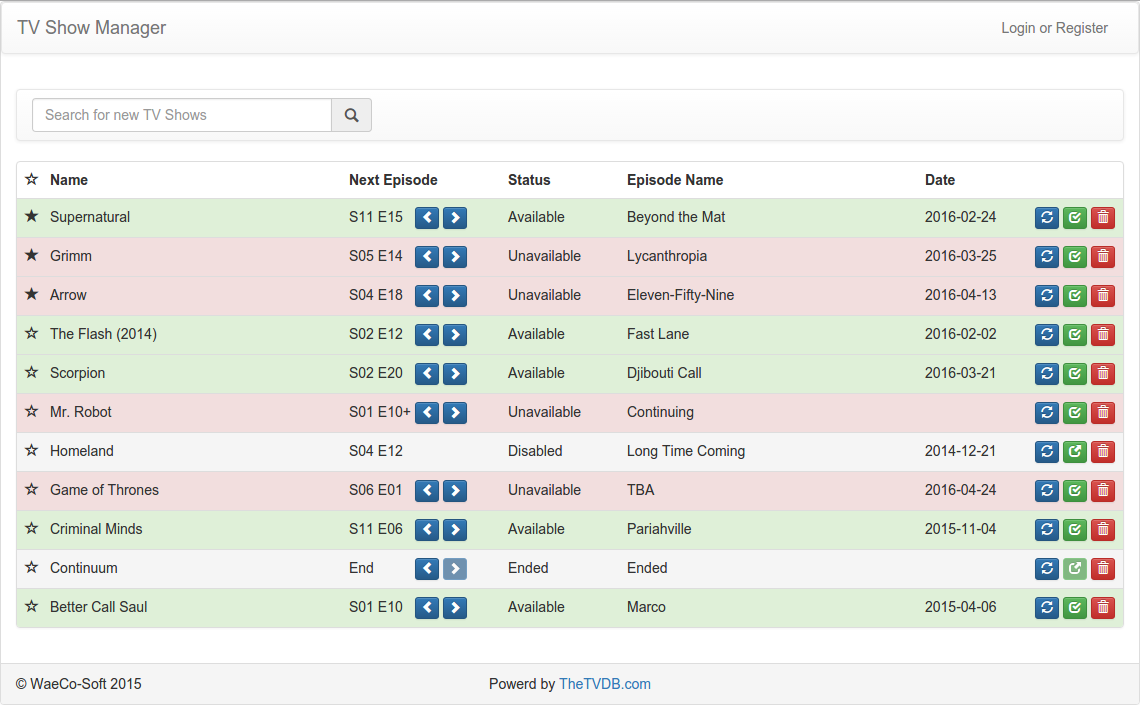This screenshot has width=1140, height=705.
Task: Click the TV Show Manager title
Action: (92, 28)
